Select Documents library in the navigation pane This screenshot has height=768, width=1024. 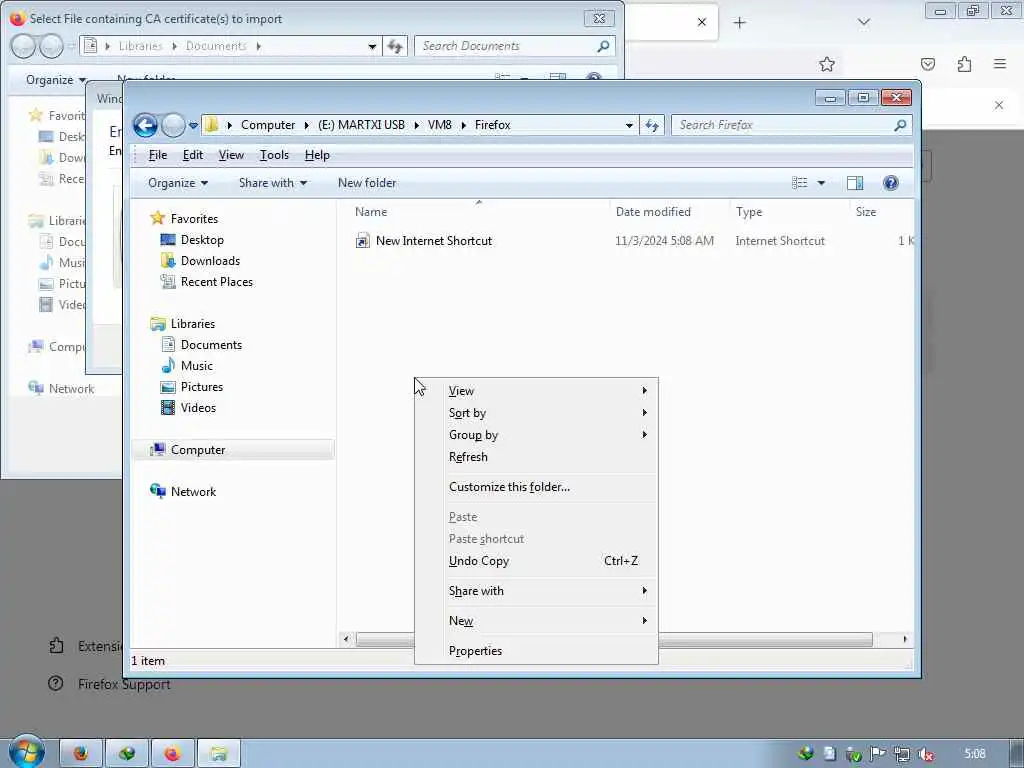point(211,345)
